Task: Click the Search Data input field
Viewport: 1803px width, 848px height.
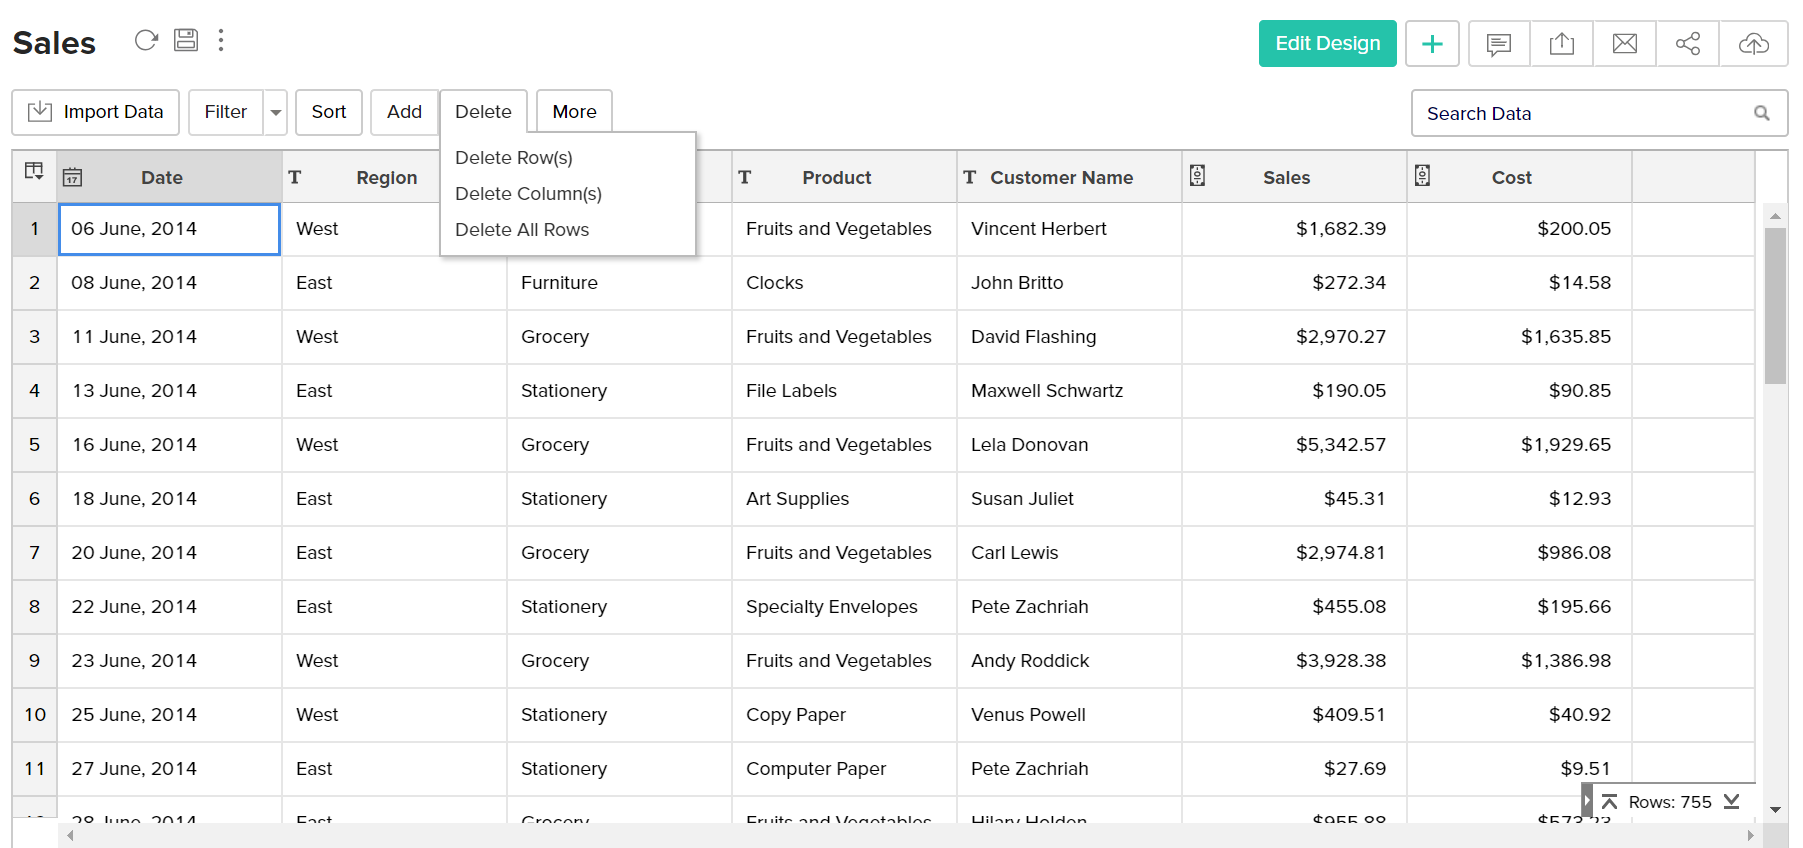Action: pyautogui.click(x=1585, y=114)
